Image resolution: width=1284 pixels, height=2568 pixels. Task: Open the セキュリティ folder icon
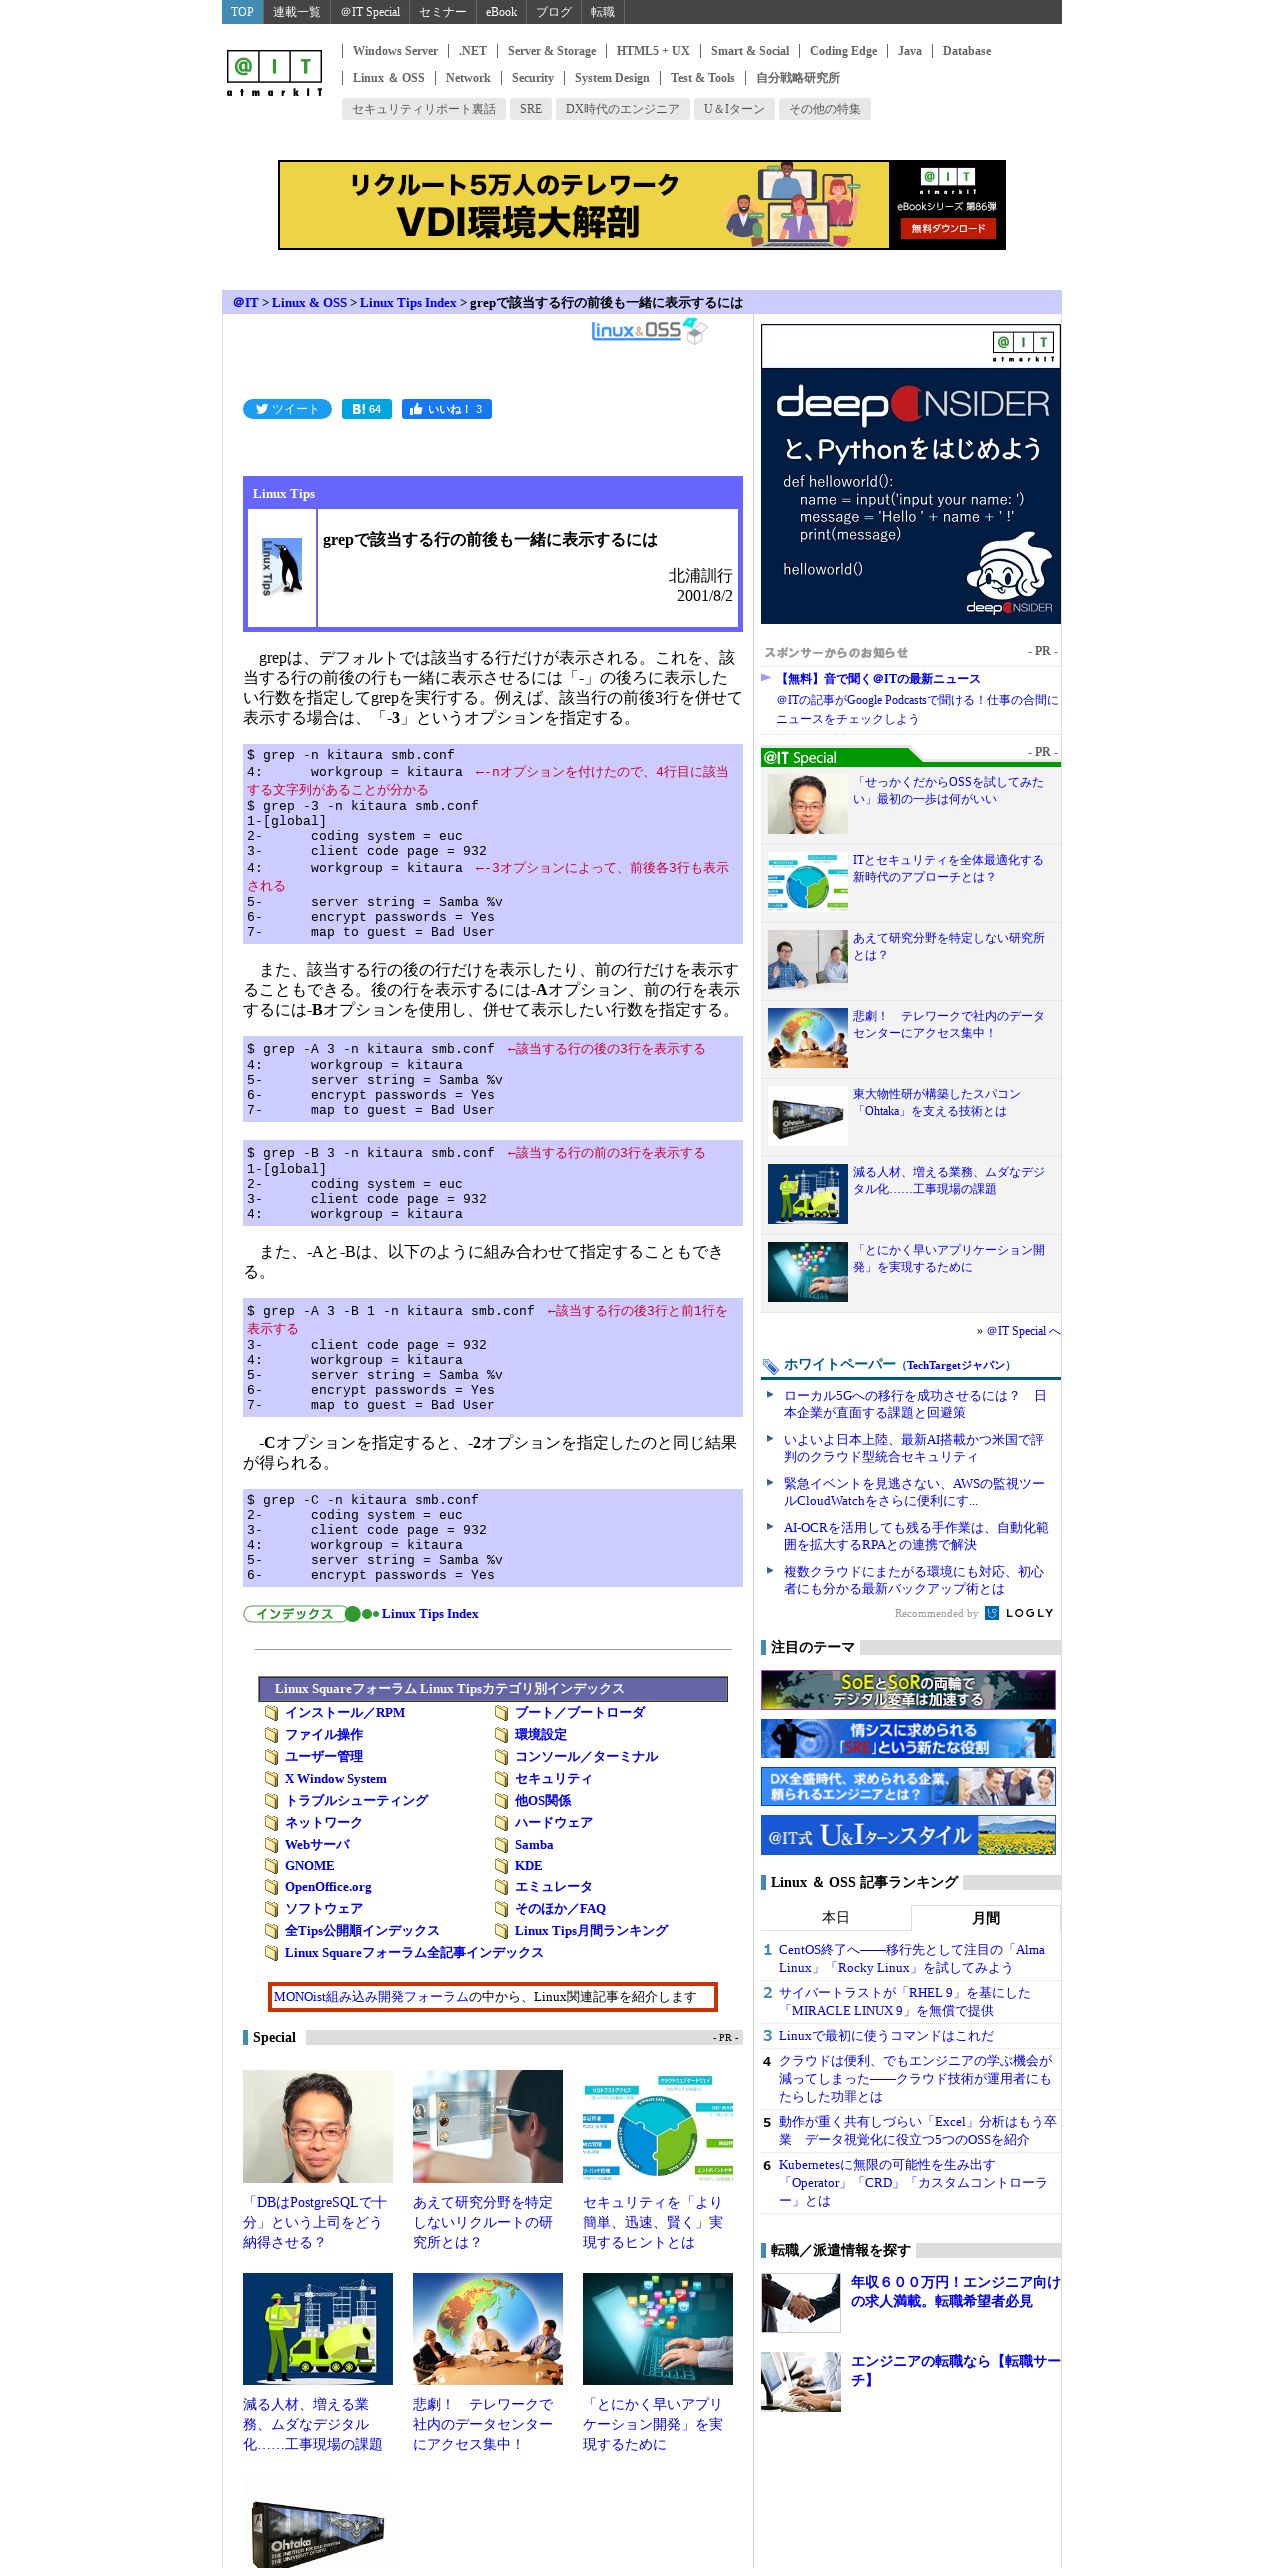tap(501, 1779)
